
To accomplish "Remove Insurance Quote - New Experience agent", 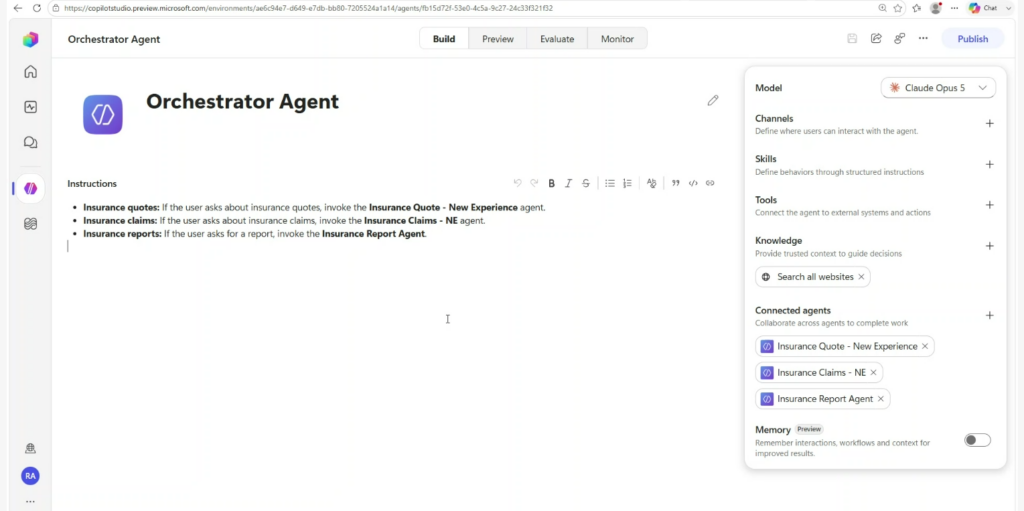I will [x=925, y=346].
